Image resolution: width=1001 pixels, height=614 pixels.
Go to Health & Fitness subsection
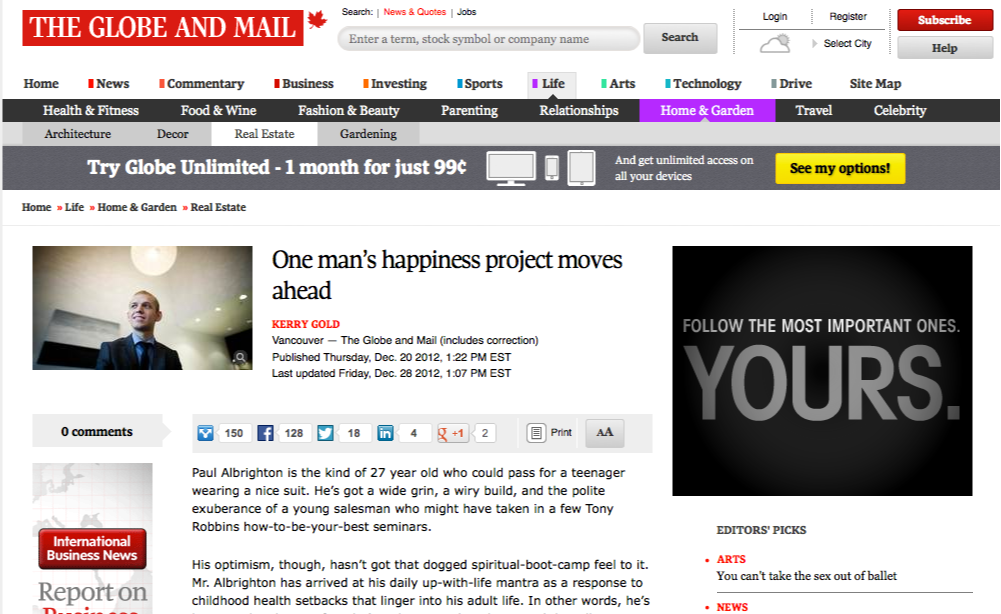pyautogui.click(x=91, y=110)
